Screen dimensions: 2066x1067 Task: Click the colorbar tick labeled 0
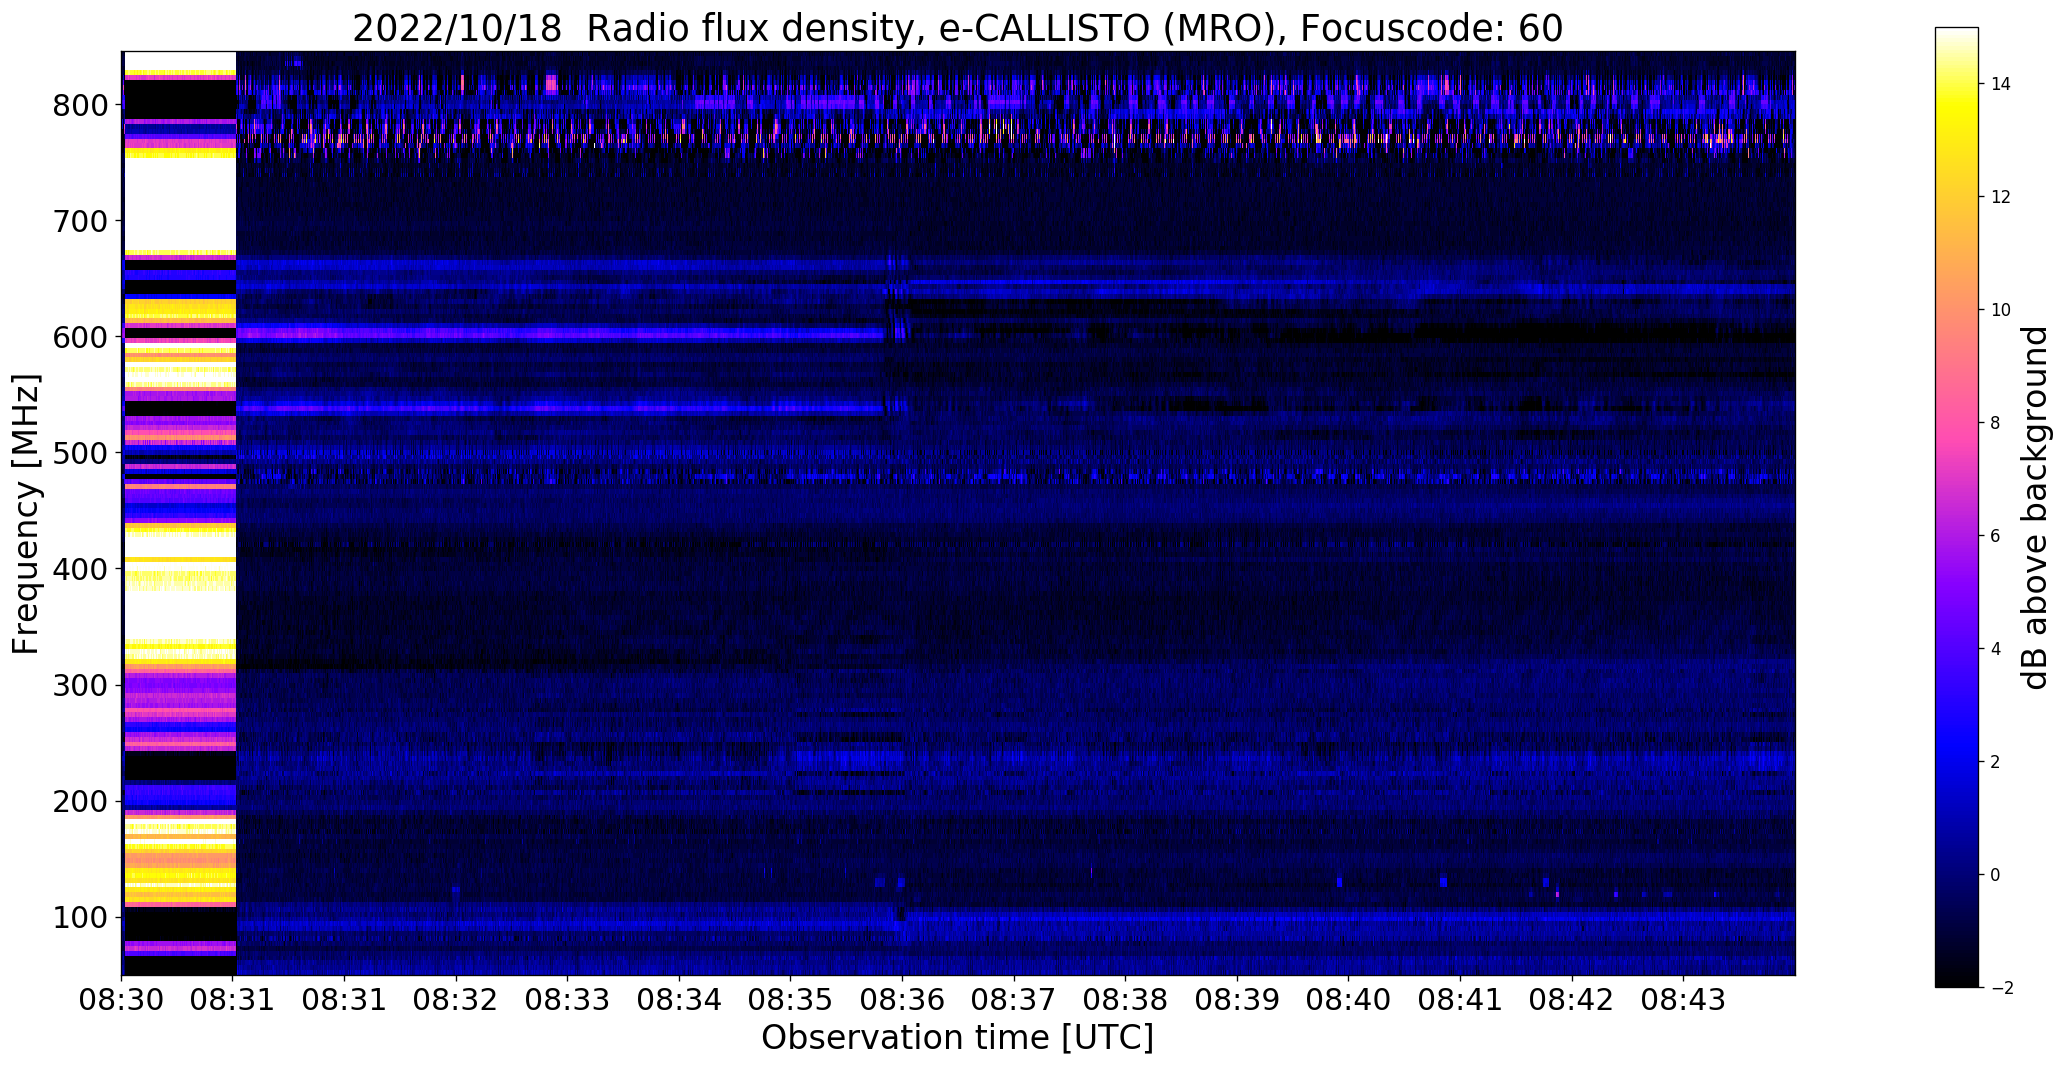point(1996,875)
